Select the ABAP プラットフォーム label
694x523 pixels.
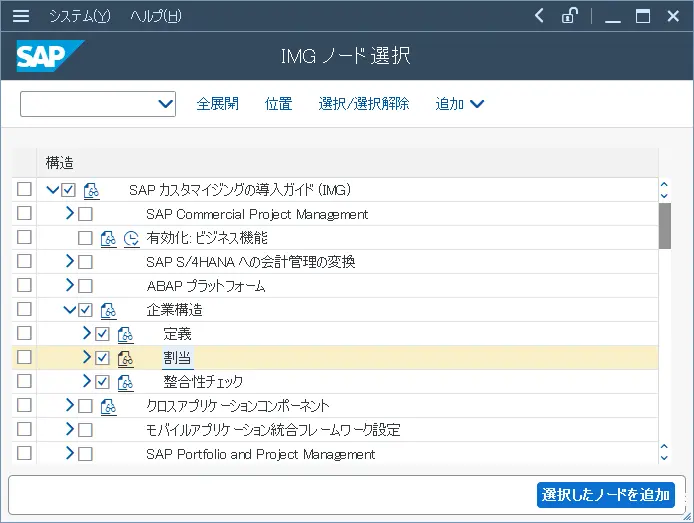tap(206, 286)
